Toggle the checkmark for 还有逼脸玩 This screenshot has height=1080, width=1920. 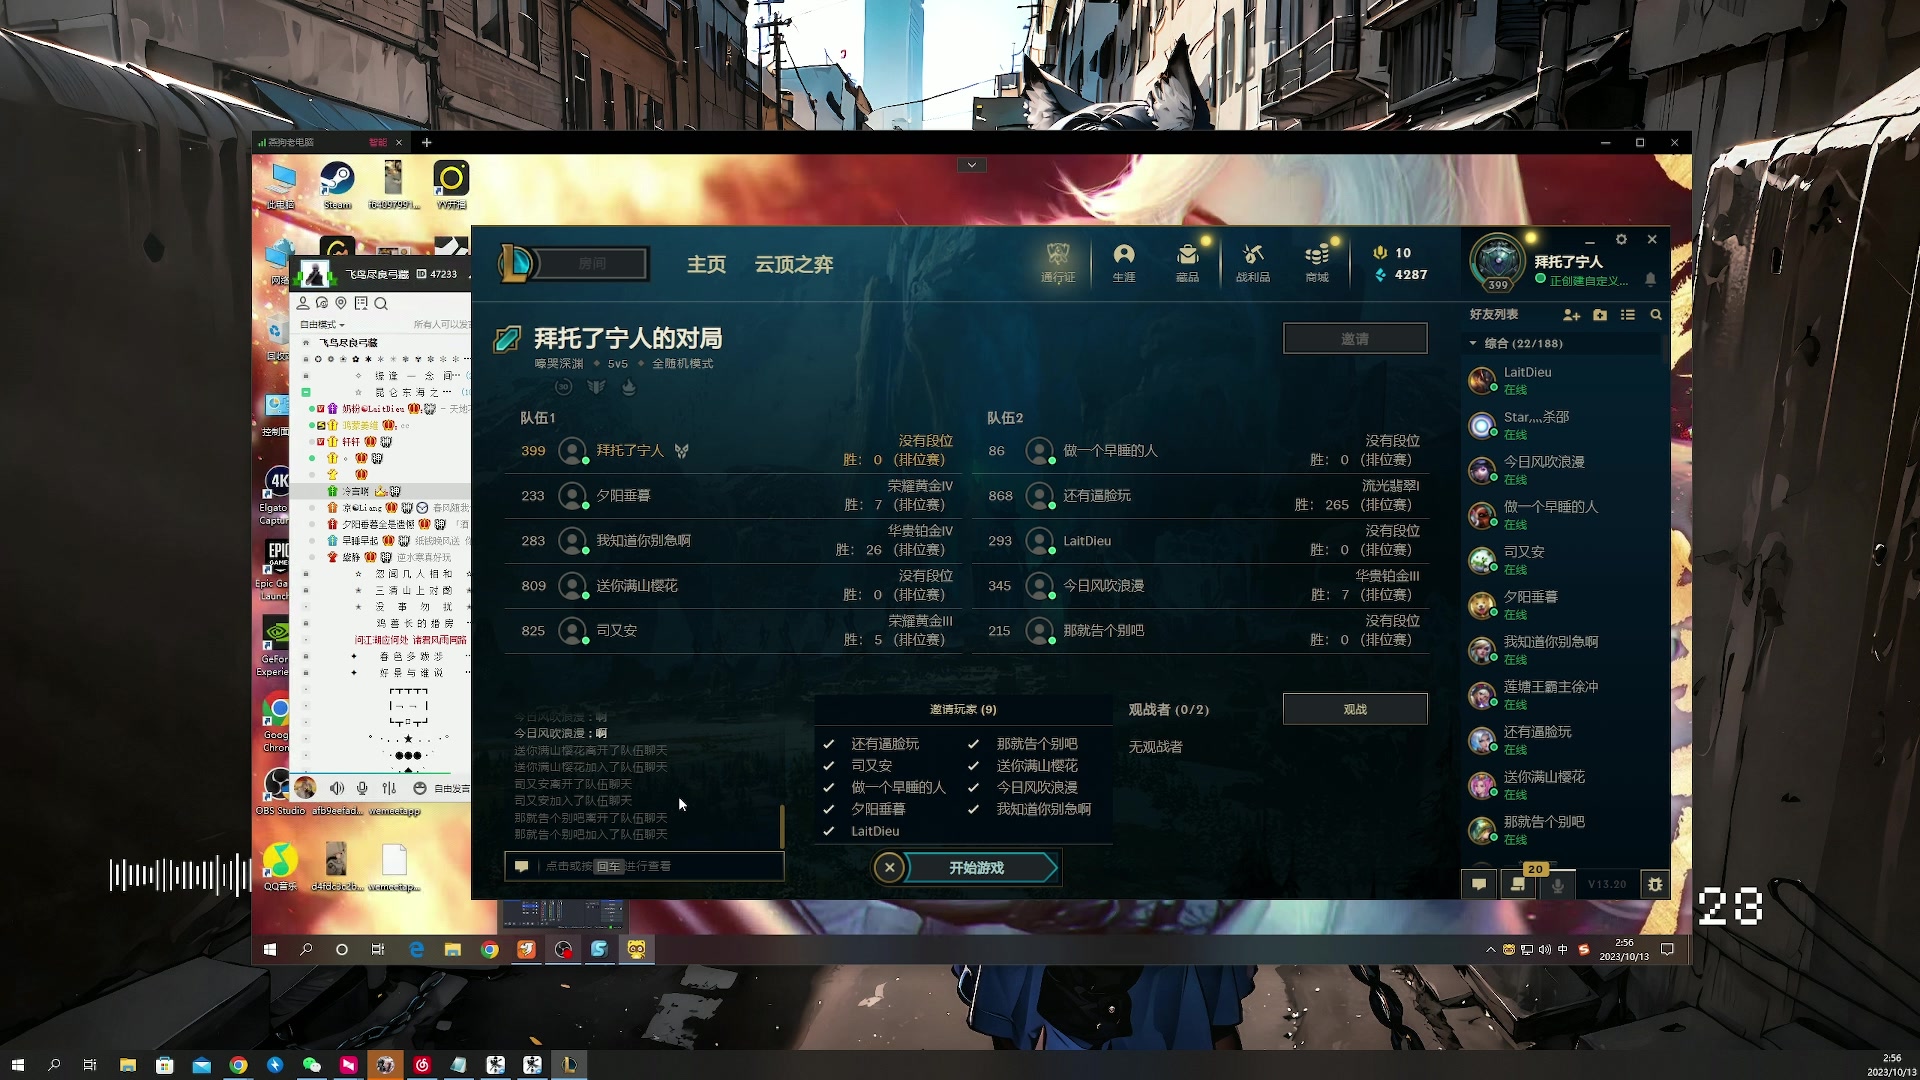(x=829, y=744)
